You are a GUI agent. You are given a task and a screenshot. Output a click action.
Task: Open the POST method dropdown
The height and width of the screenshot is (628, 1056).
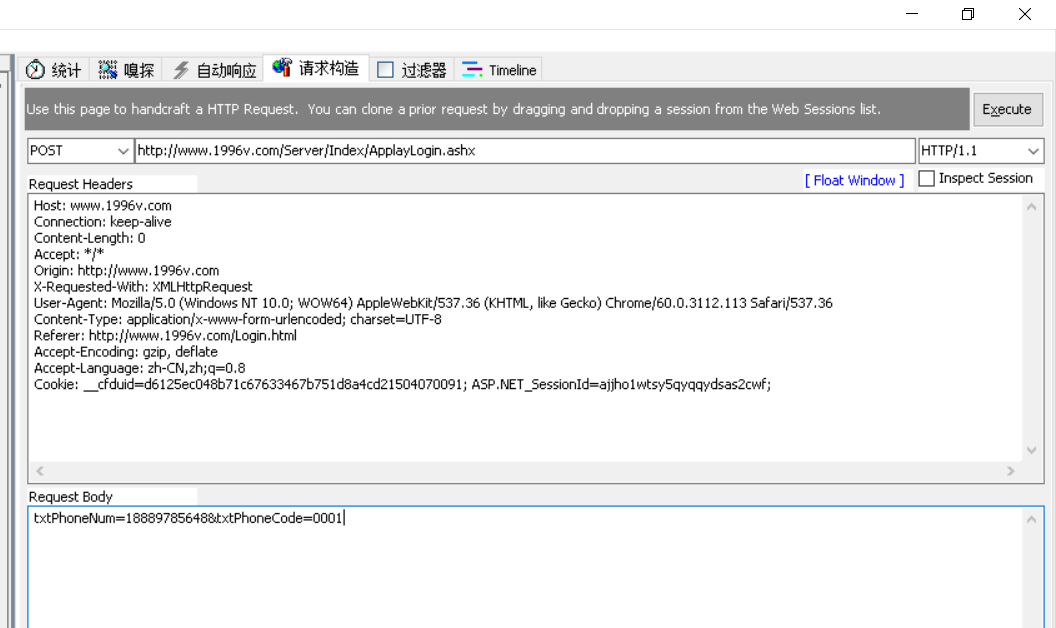(123, 151)
